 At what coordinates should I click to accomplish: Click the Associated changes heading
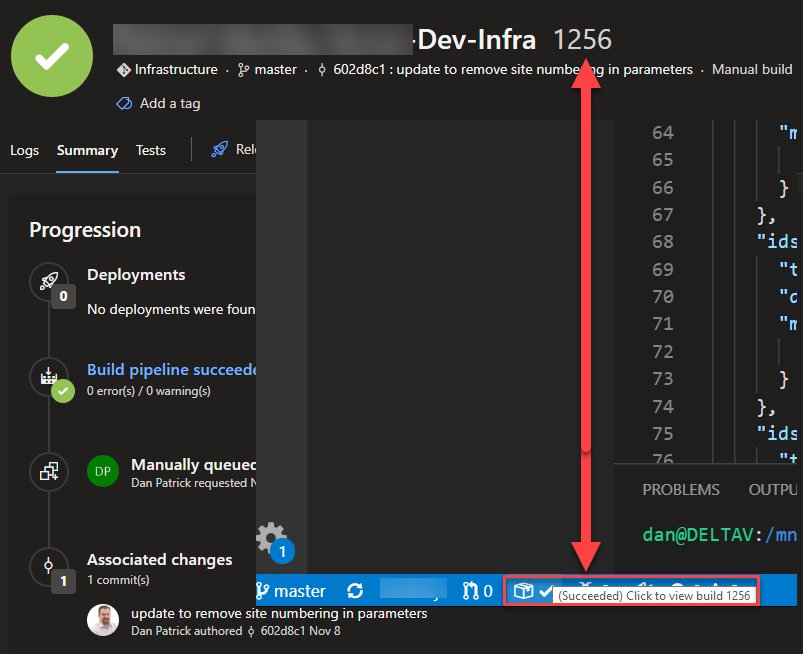pyautogui.click(x=160, y=560)
